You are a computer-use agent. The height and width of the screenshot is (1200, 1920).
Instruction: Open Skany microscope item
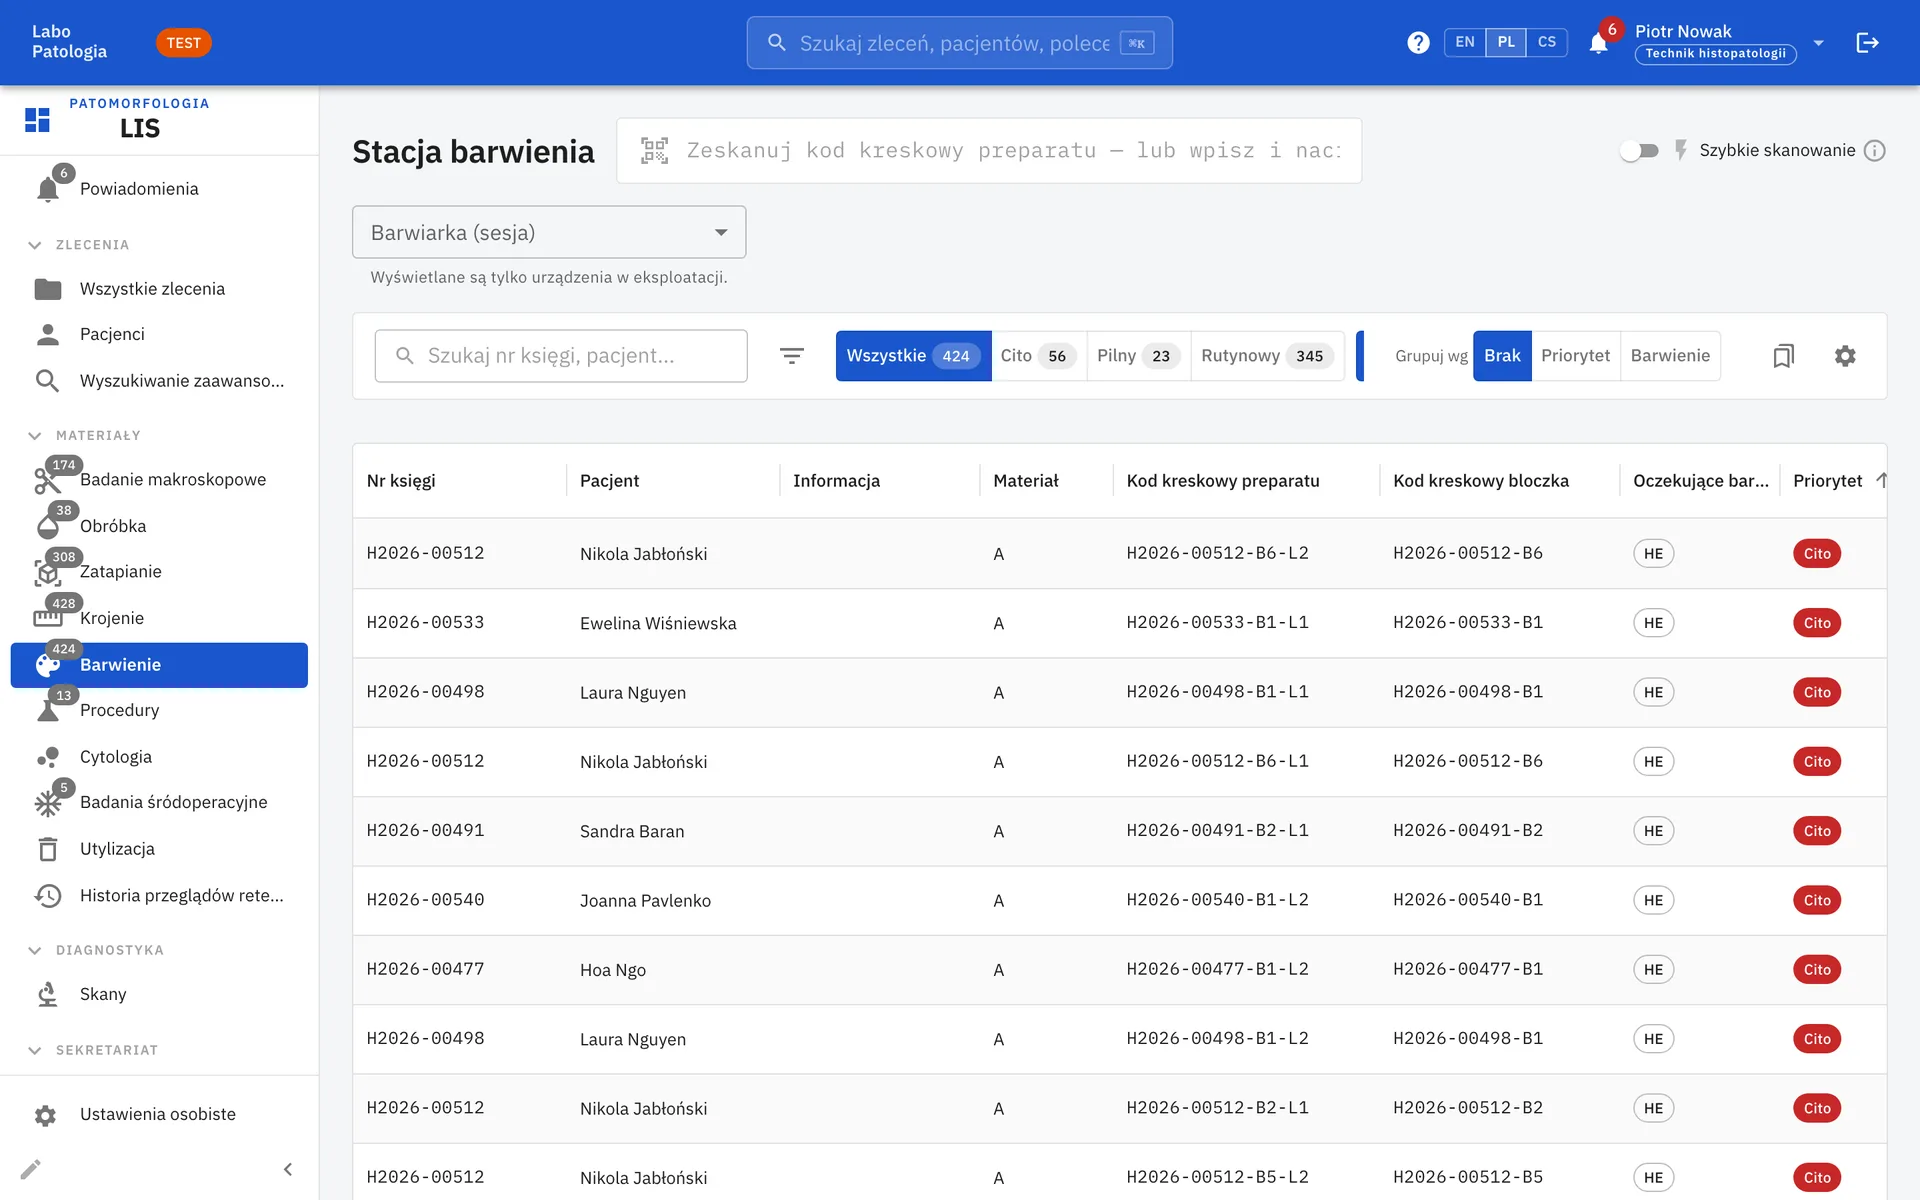pos(159,994)
